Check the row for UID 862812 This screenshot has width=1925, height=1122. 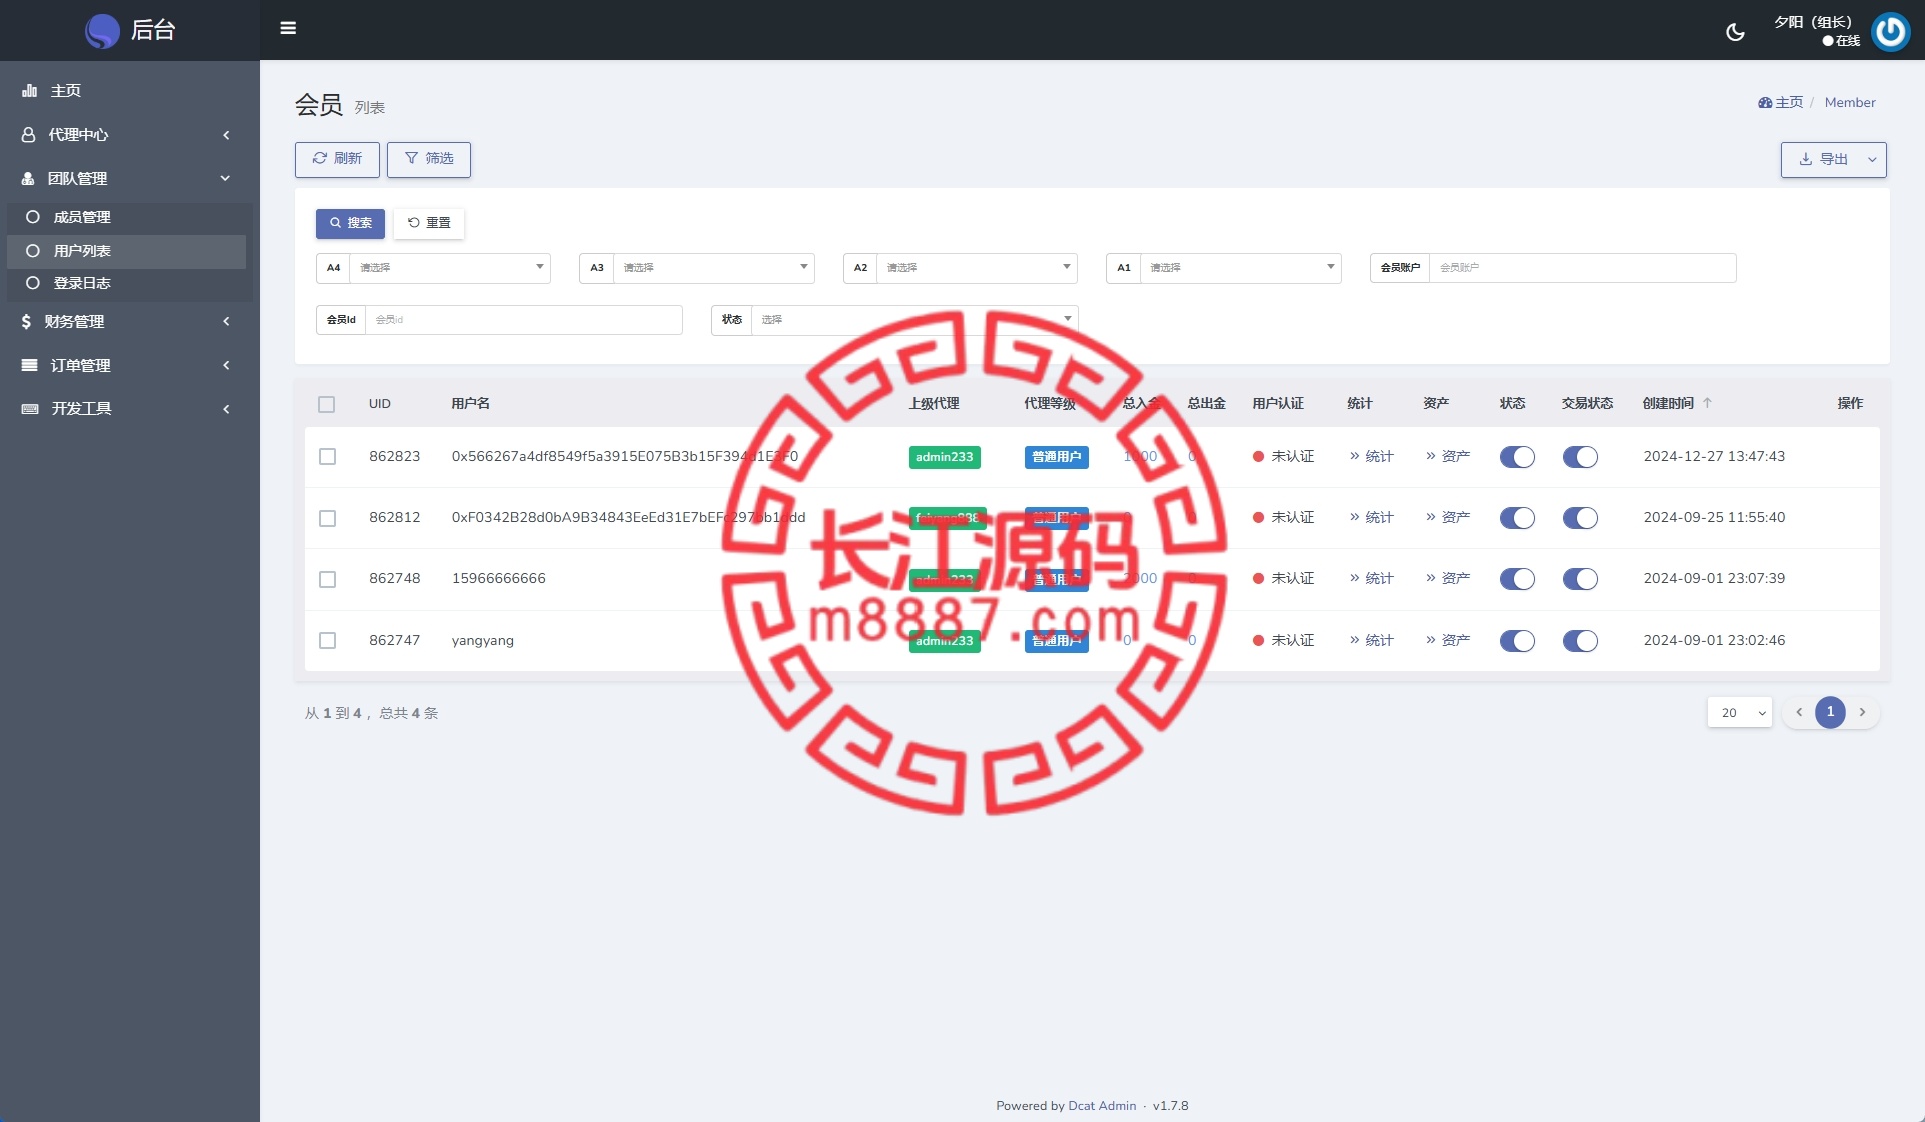(x=327, y=518)
